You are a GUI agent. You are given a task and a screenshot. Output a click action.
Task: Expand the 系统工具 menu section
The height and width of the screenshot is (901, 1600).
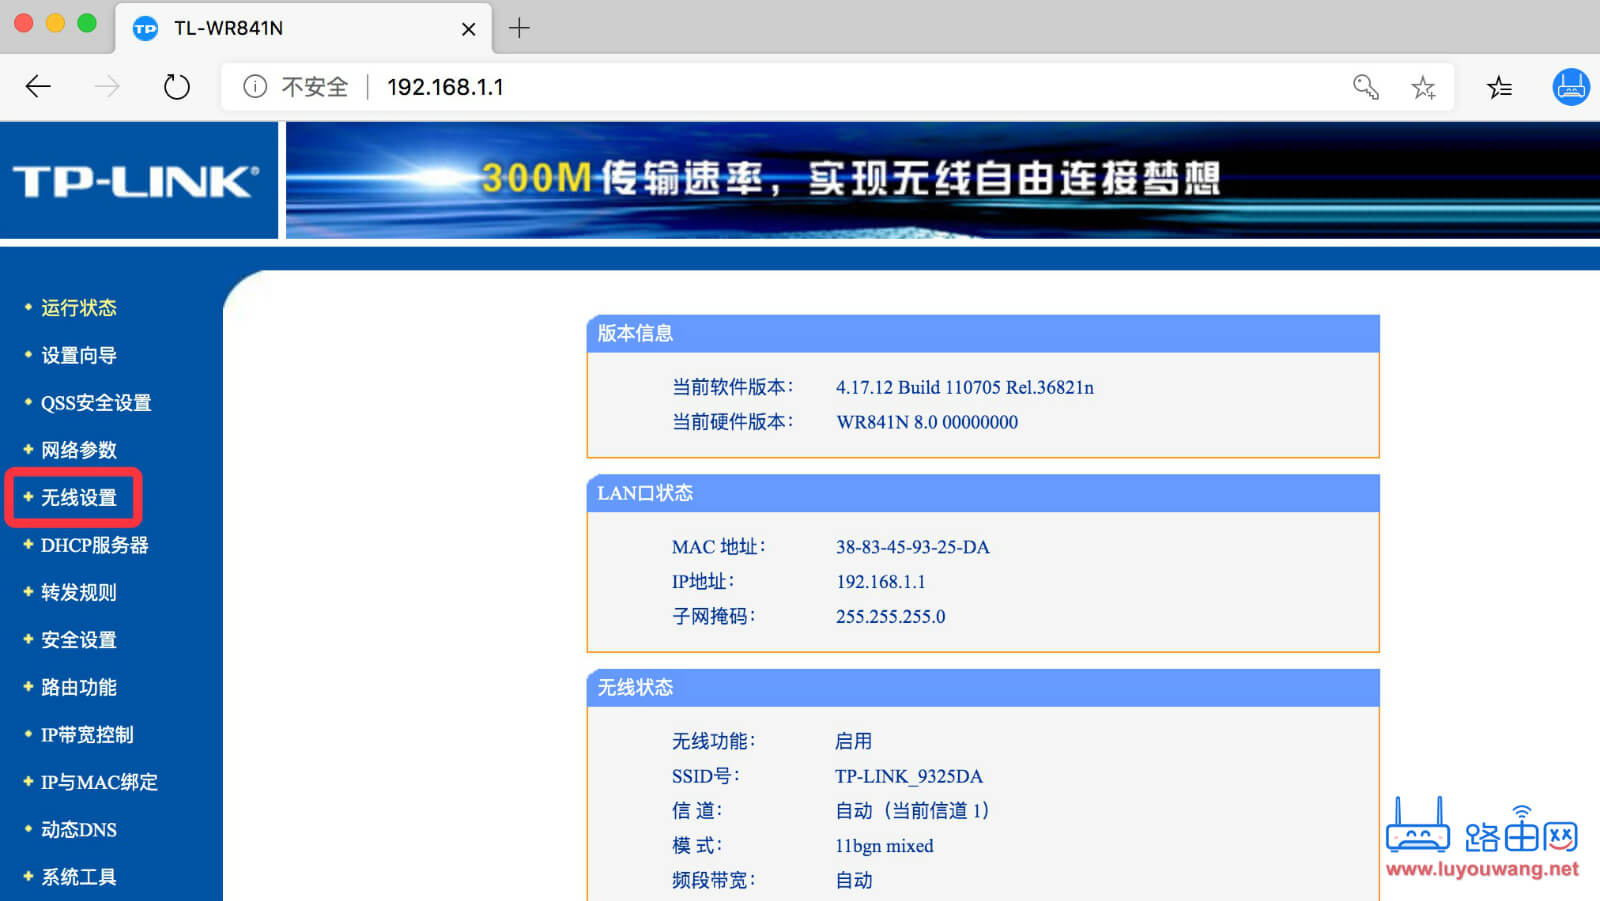tap(77, 876)
